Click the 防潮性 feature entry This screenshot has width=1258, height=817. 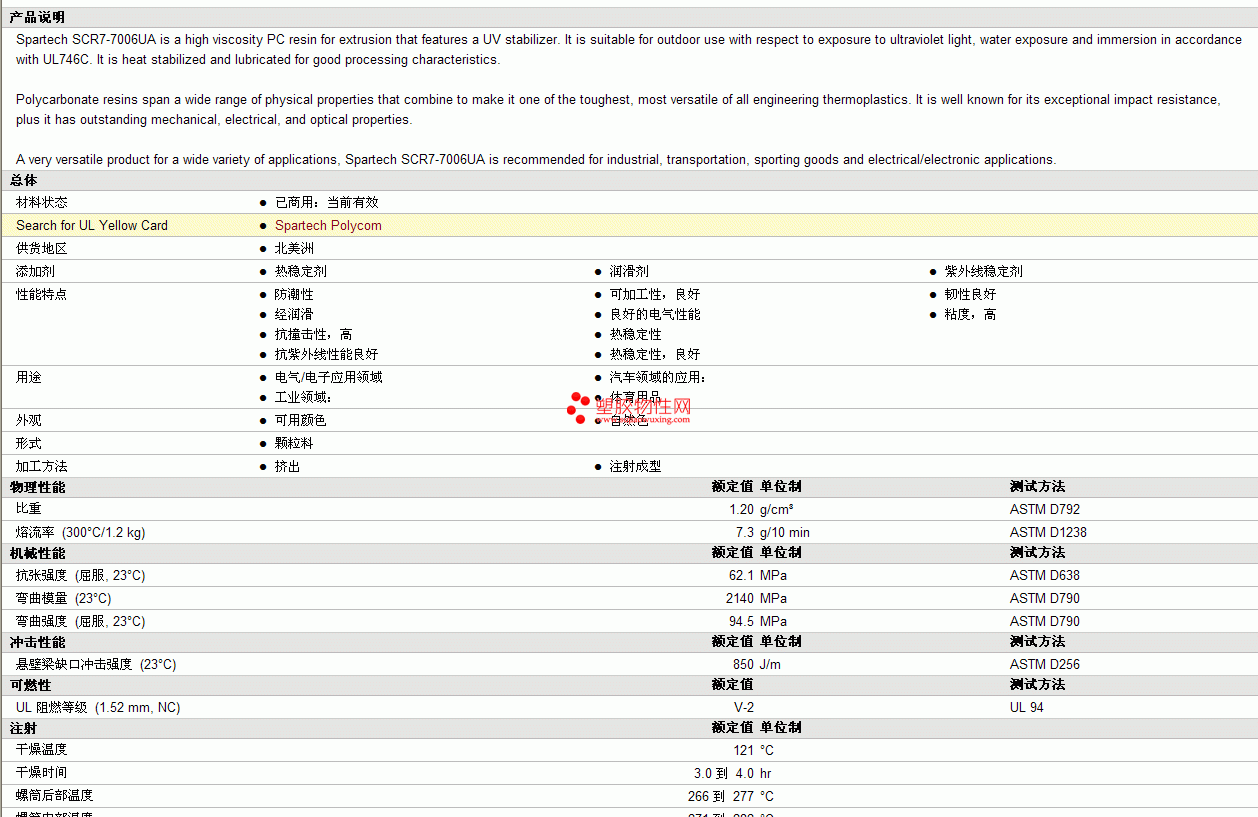click(x=294, y=294)
